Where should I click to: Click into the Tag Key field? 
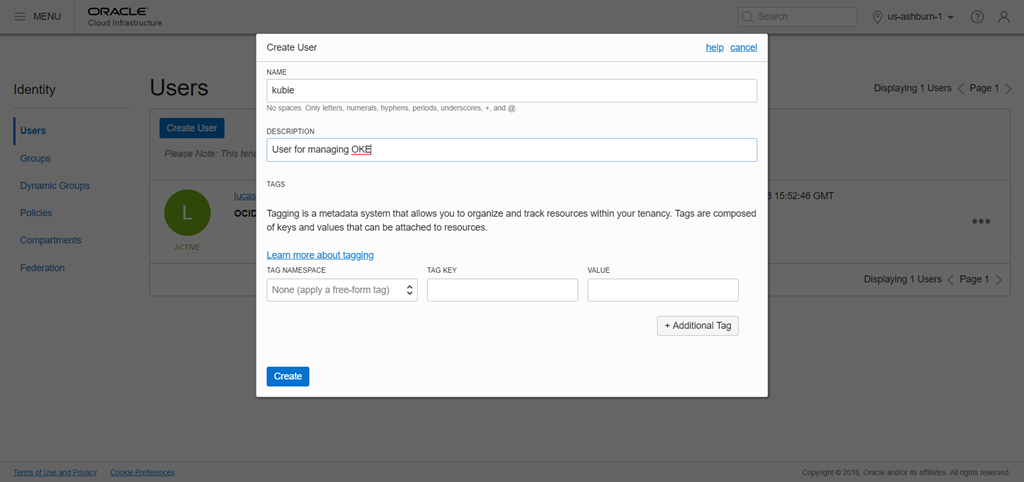tap(502, 290)
